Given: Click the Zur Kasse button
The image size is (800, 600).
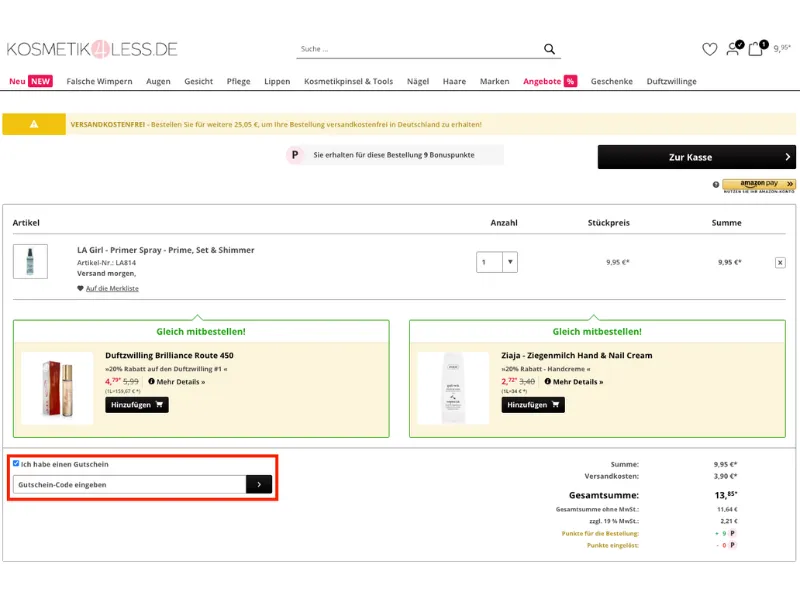Looking at the screenshot, I should coord(695,157).
